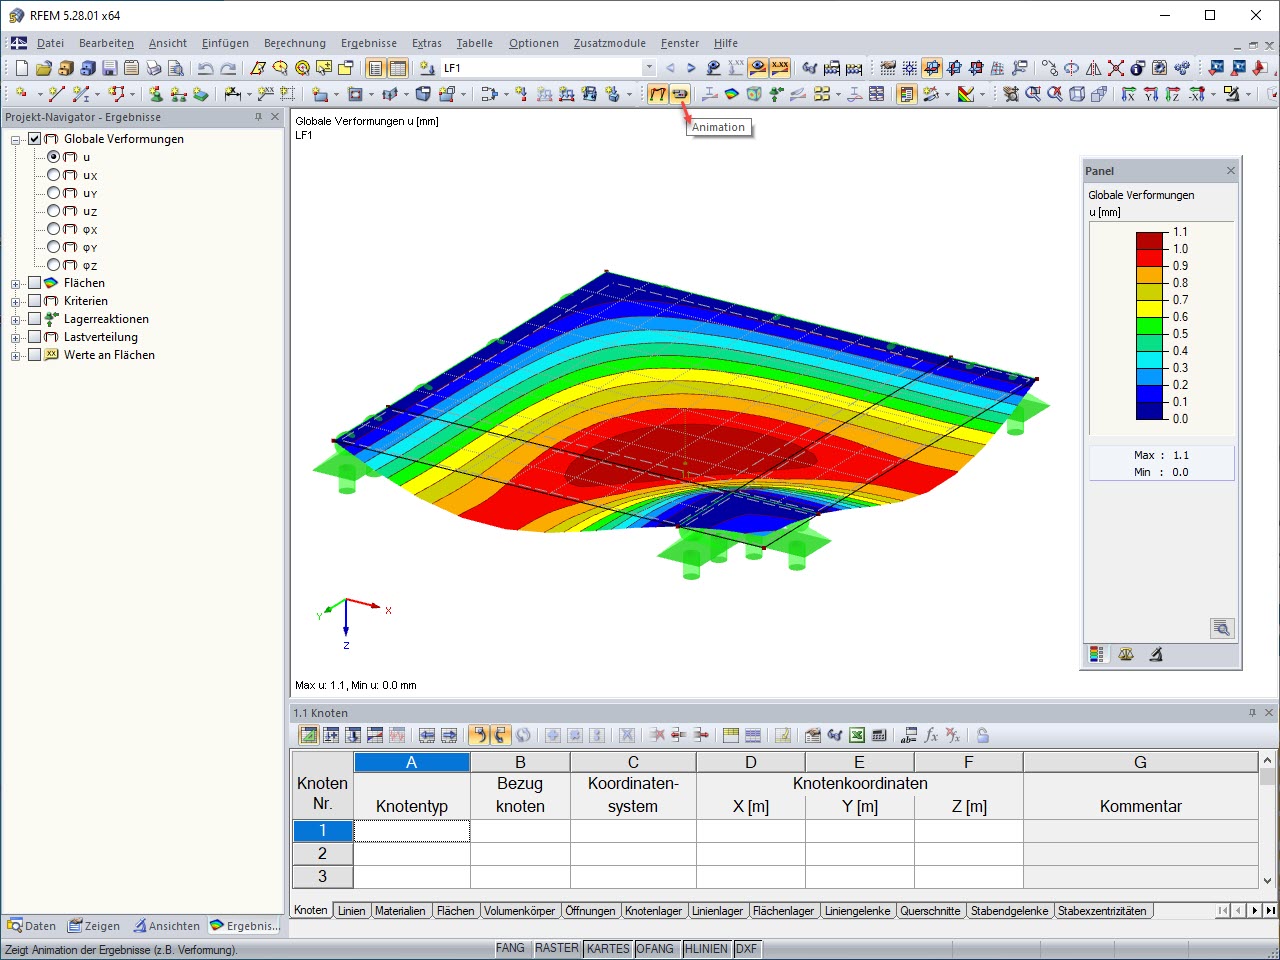
Task: Toggle the Table display icon
Action: (x=397, y=68)
